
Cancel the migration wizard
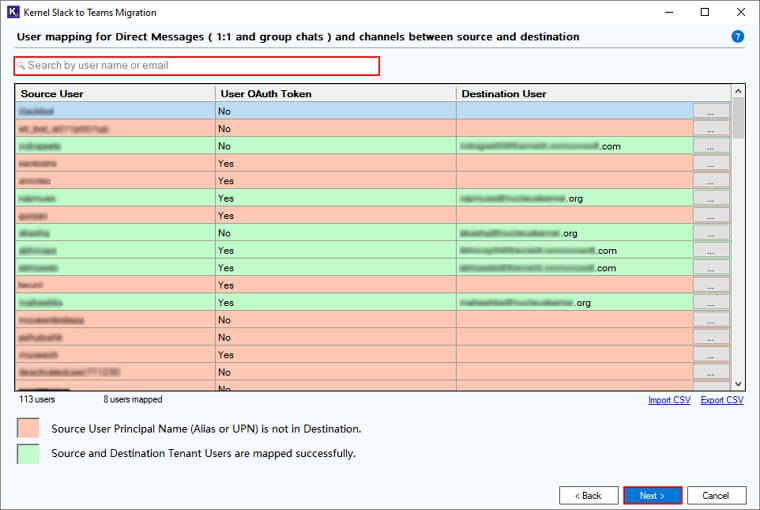[x=716, y=495]
